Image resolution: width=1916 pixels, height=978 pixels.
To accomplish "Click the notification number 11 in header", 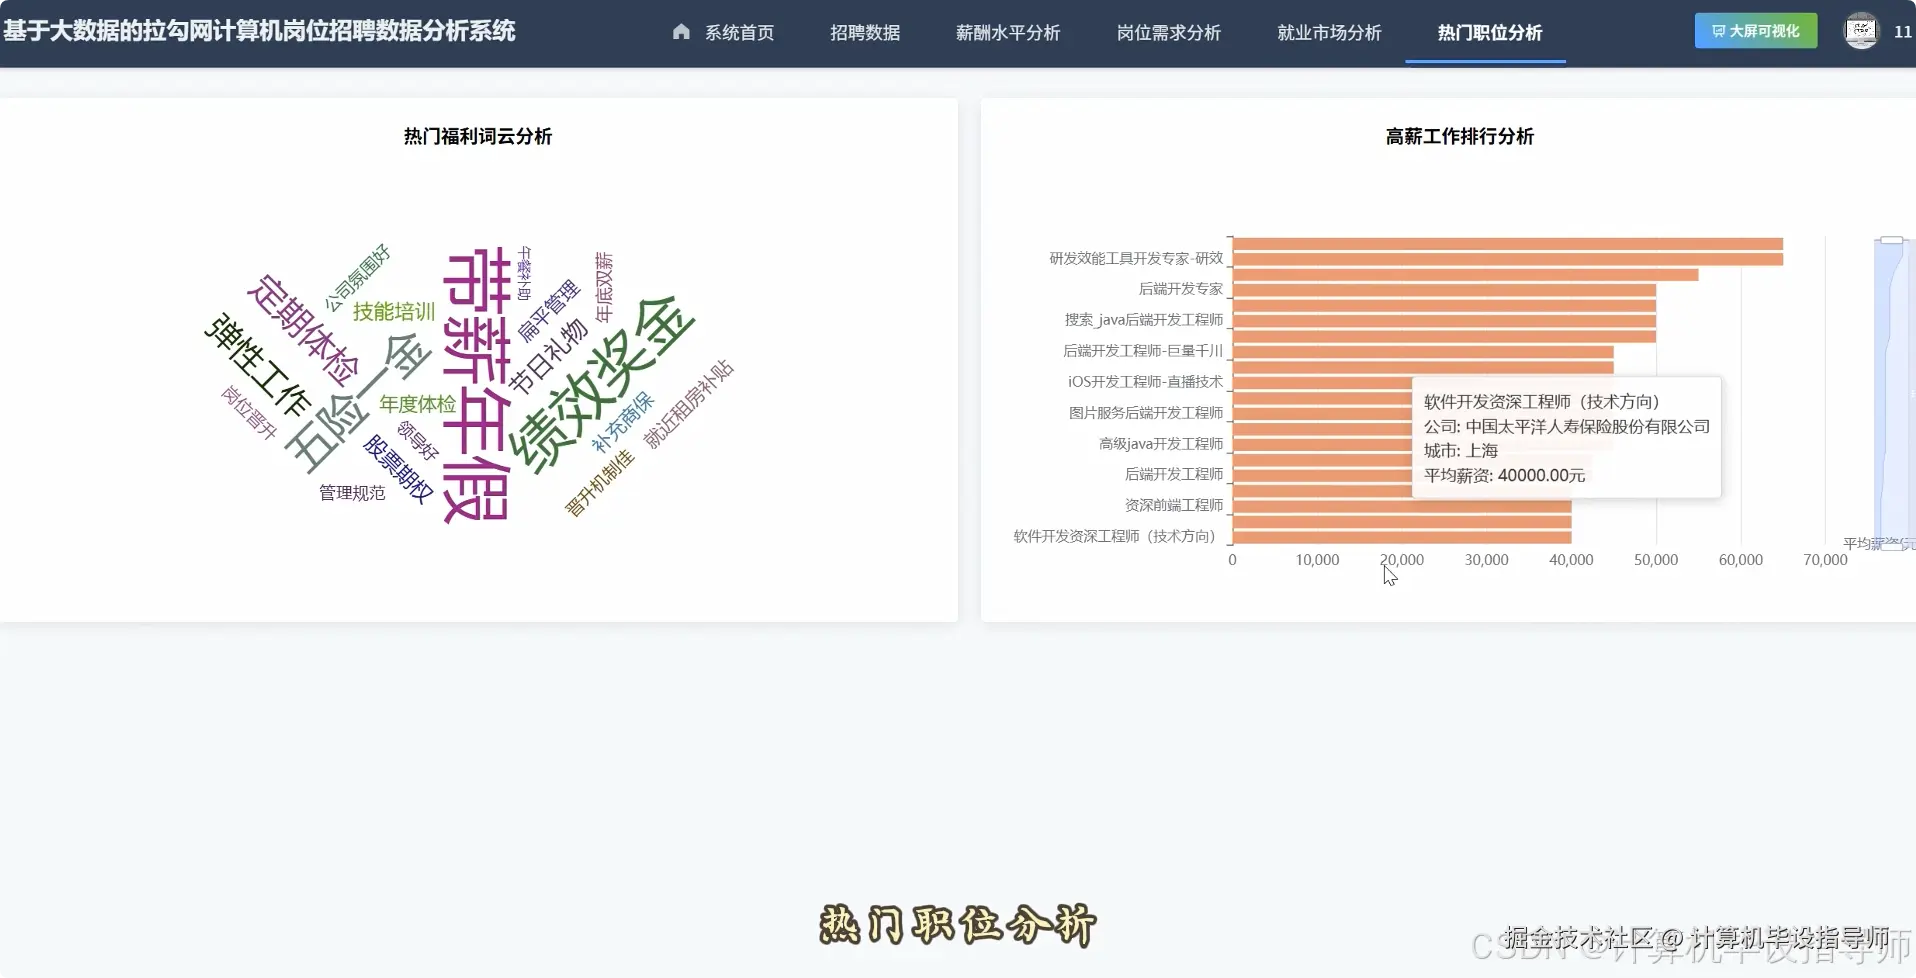I will pyautogui.click(x=1903, y=31).
